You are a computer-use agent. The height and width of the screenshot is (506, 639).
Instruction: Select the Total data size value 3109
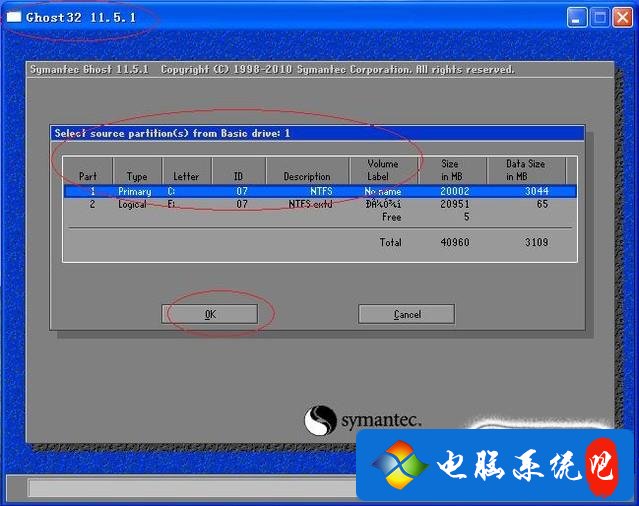tap(536, 242)
